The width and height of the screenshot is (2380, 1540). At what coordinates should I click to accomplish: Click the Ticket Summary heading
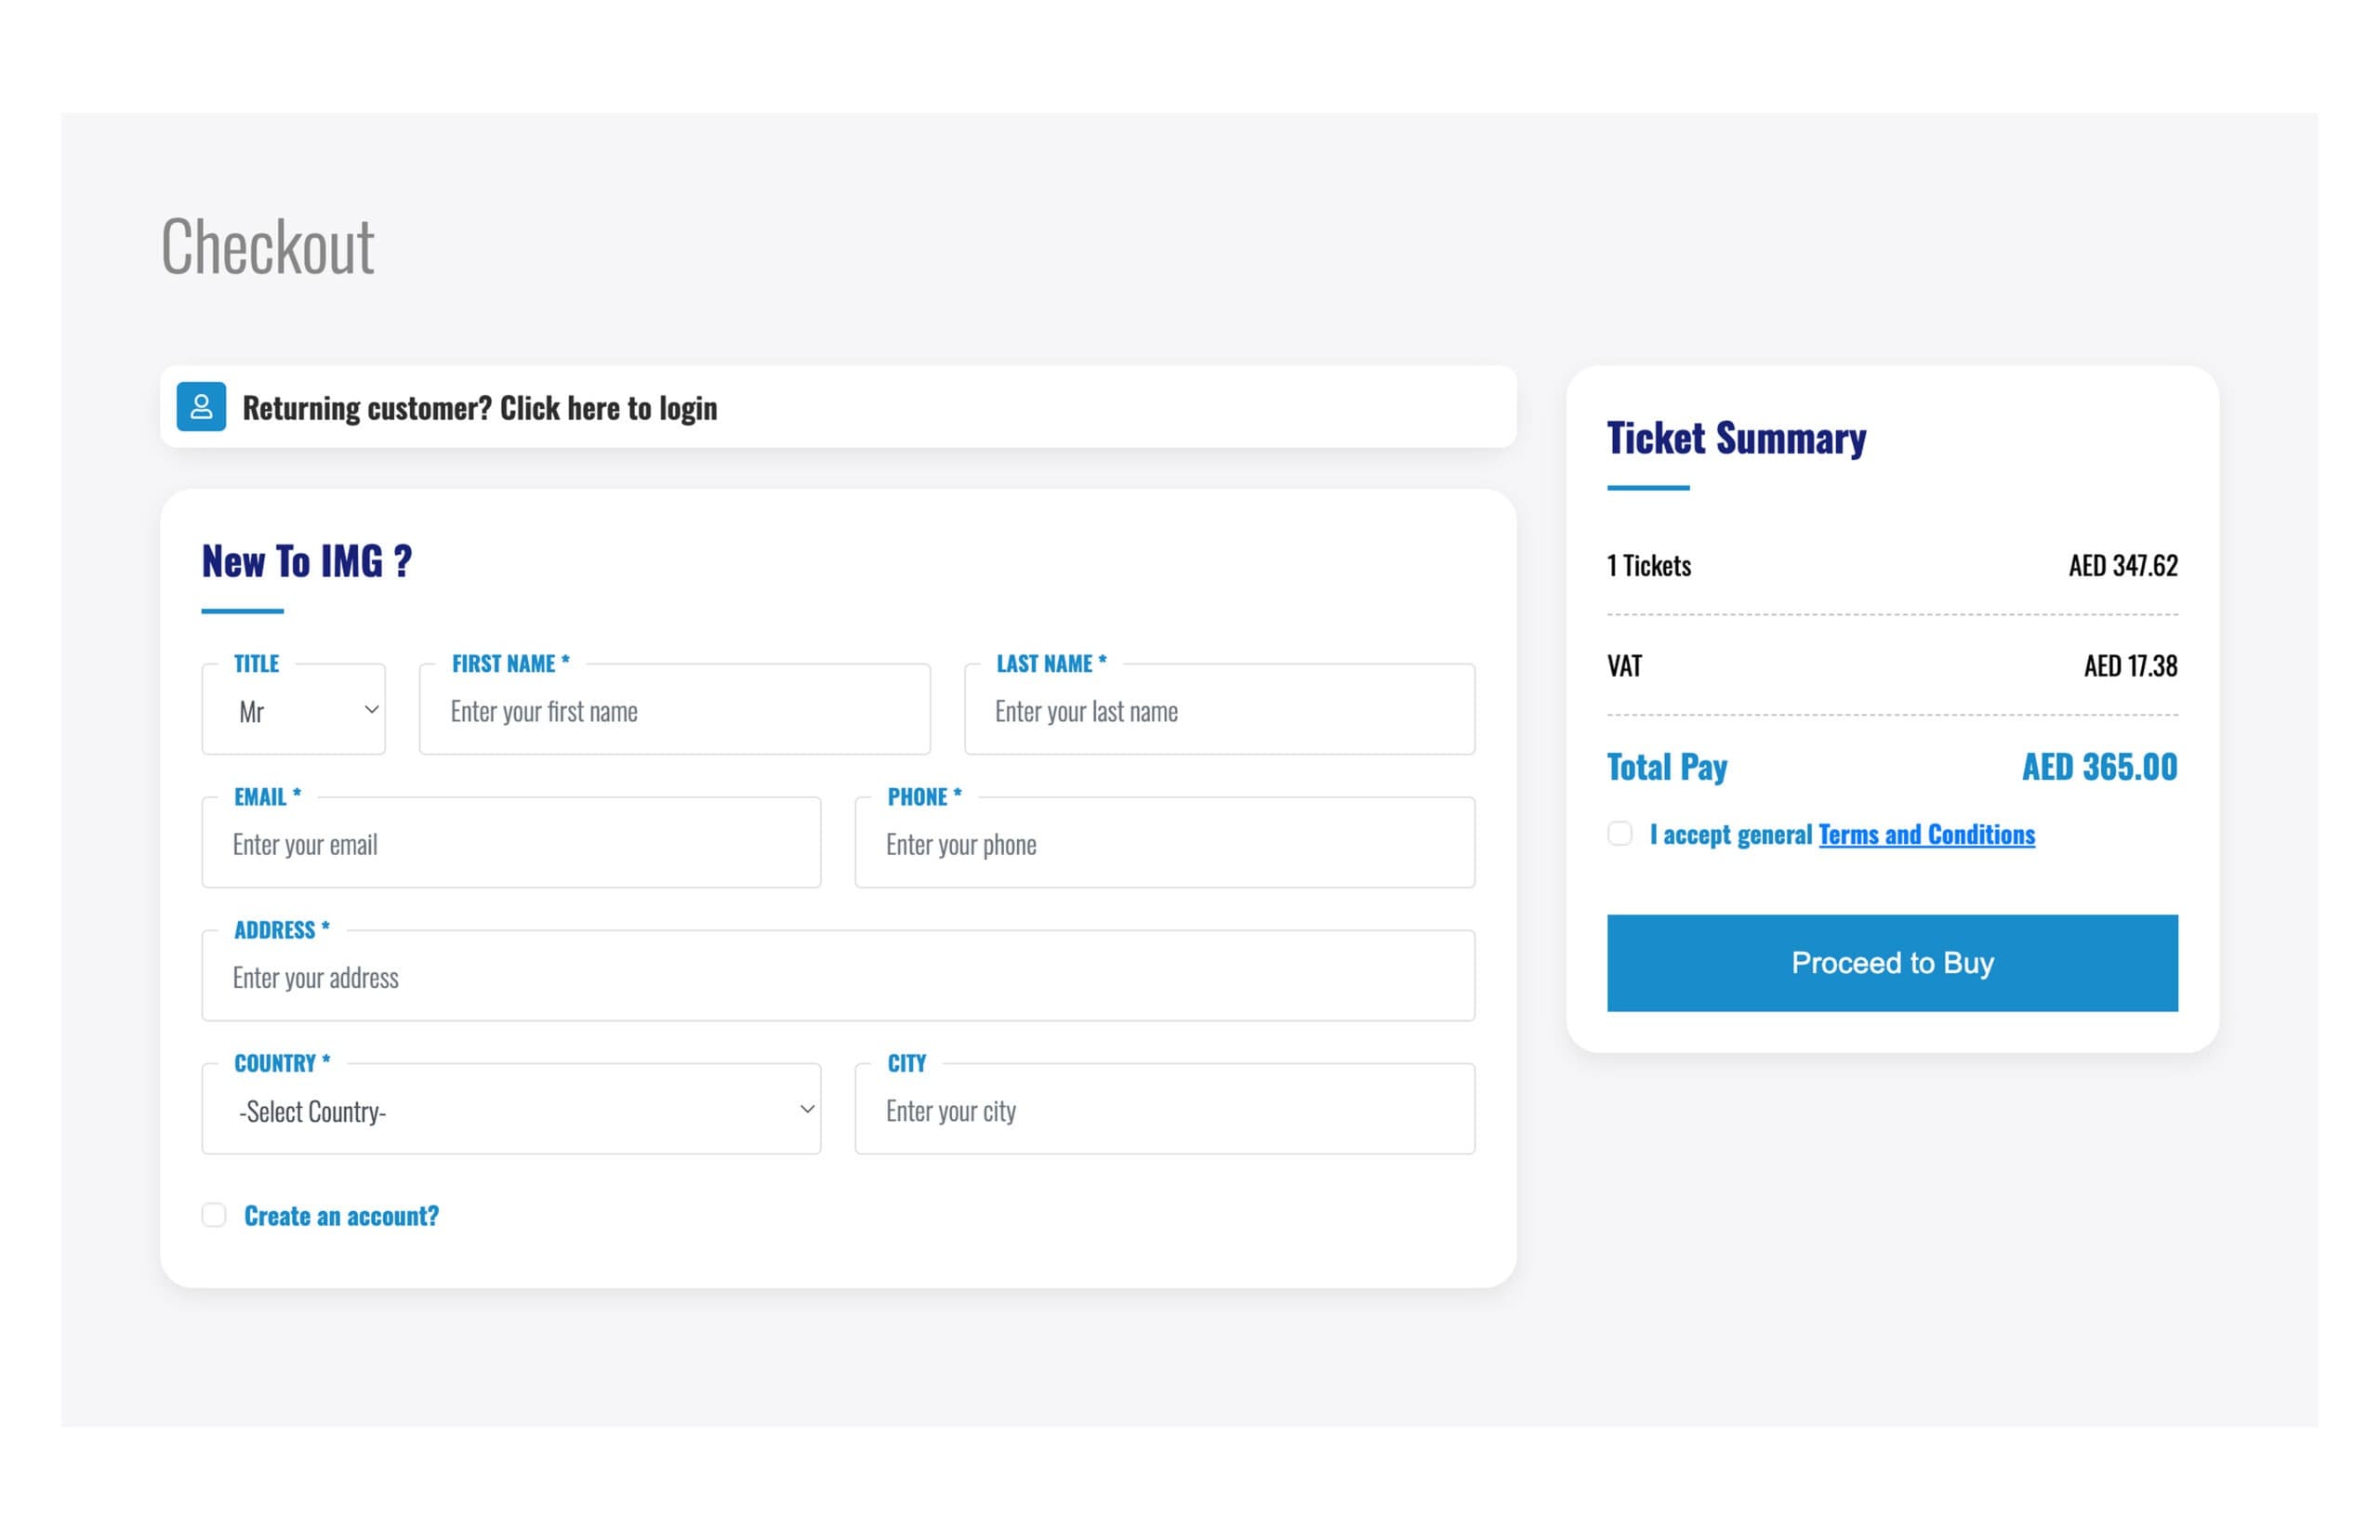pyautogui.click(x=1736, y=438)
